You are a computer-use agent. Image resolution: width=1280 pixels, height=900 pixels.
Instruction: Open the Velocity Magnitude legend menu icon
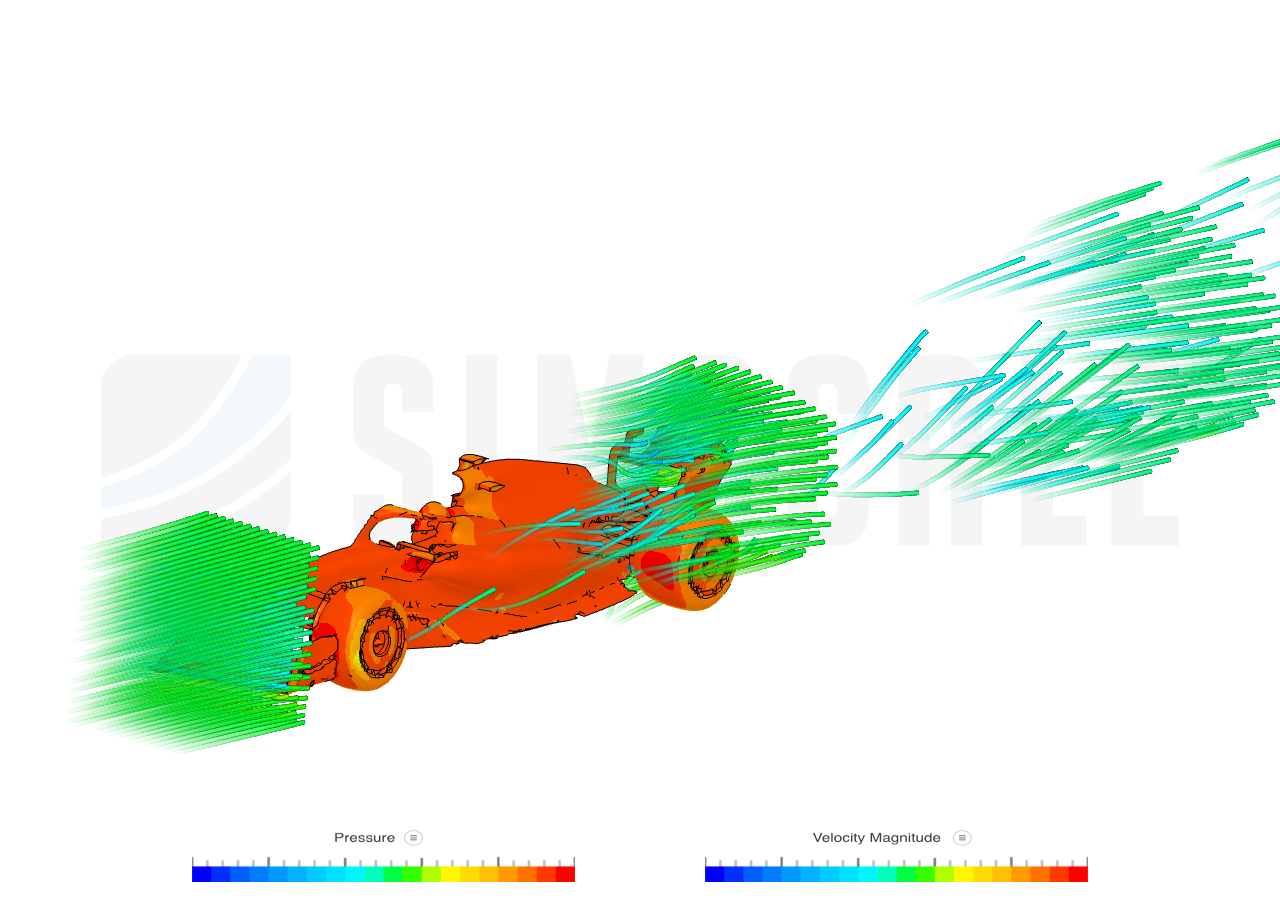click(962, 838)
